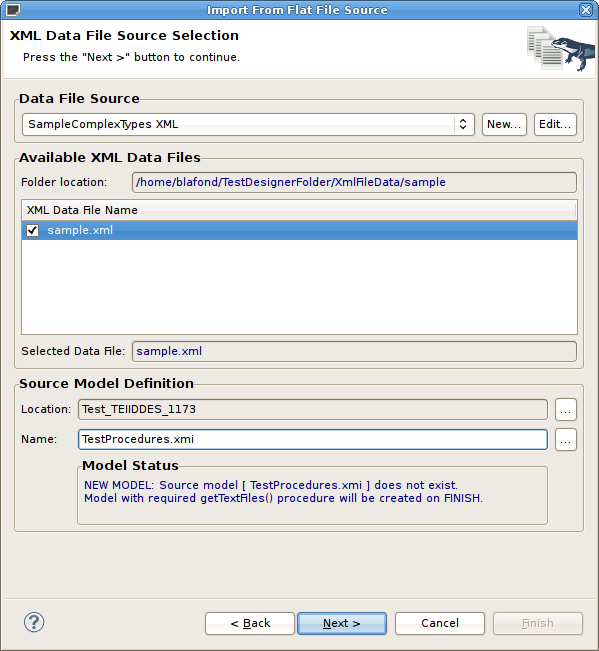Select the sample.xml row text
The width and height of the screenshot is (599, 651).
point(80,230)
